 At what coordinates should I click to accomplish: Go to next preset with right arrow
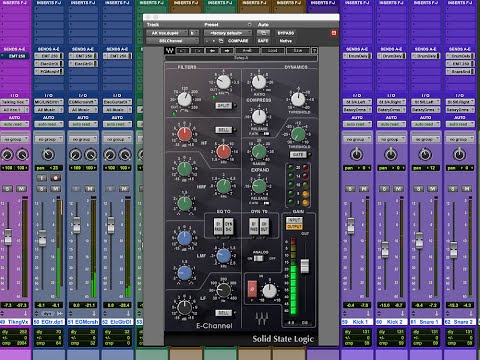point(227,51)
